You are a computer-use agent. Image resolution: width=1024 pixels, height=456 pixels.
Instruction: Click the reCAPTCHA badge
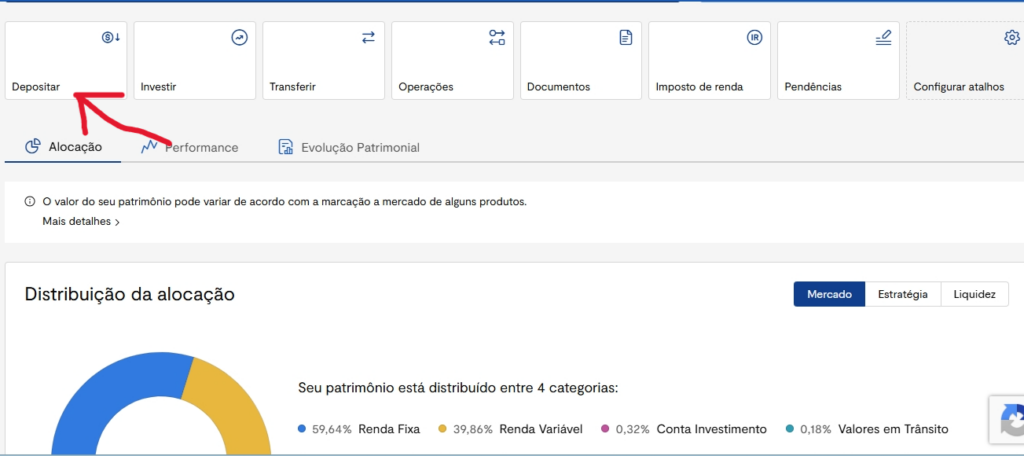pos(1006,420)
